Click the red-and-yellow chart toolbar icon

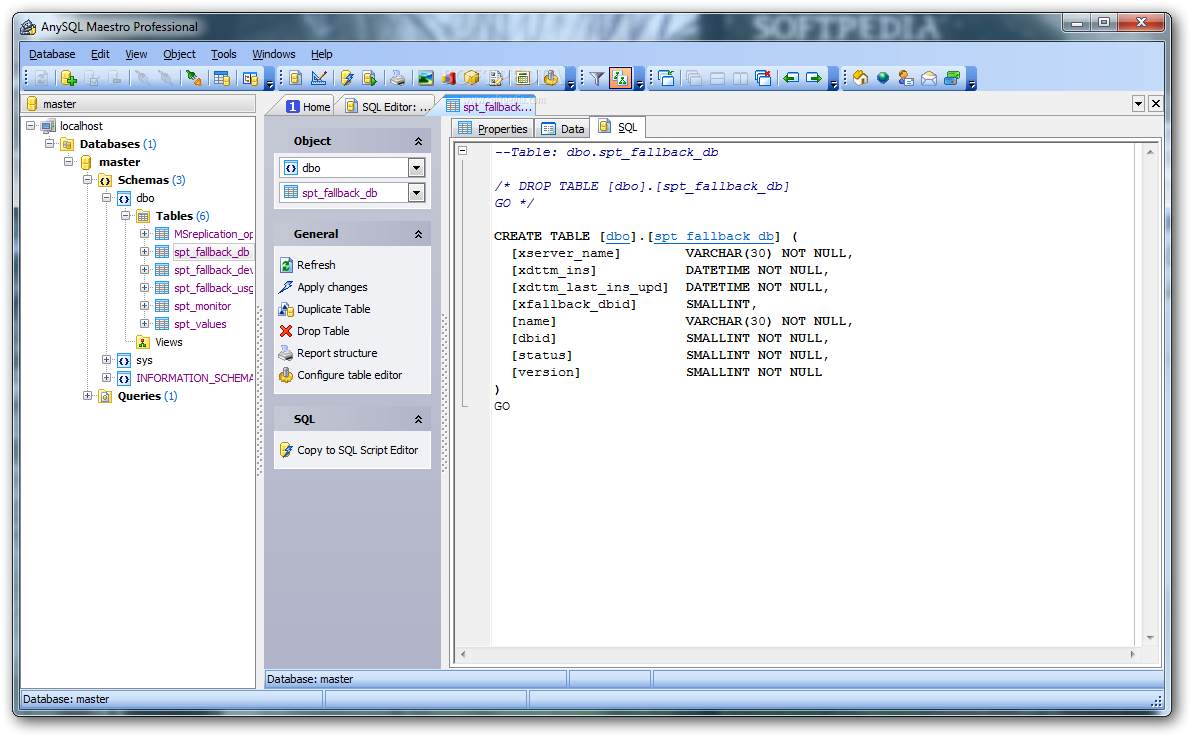[x=449, y=78]
